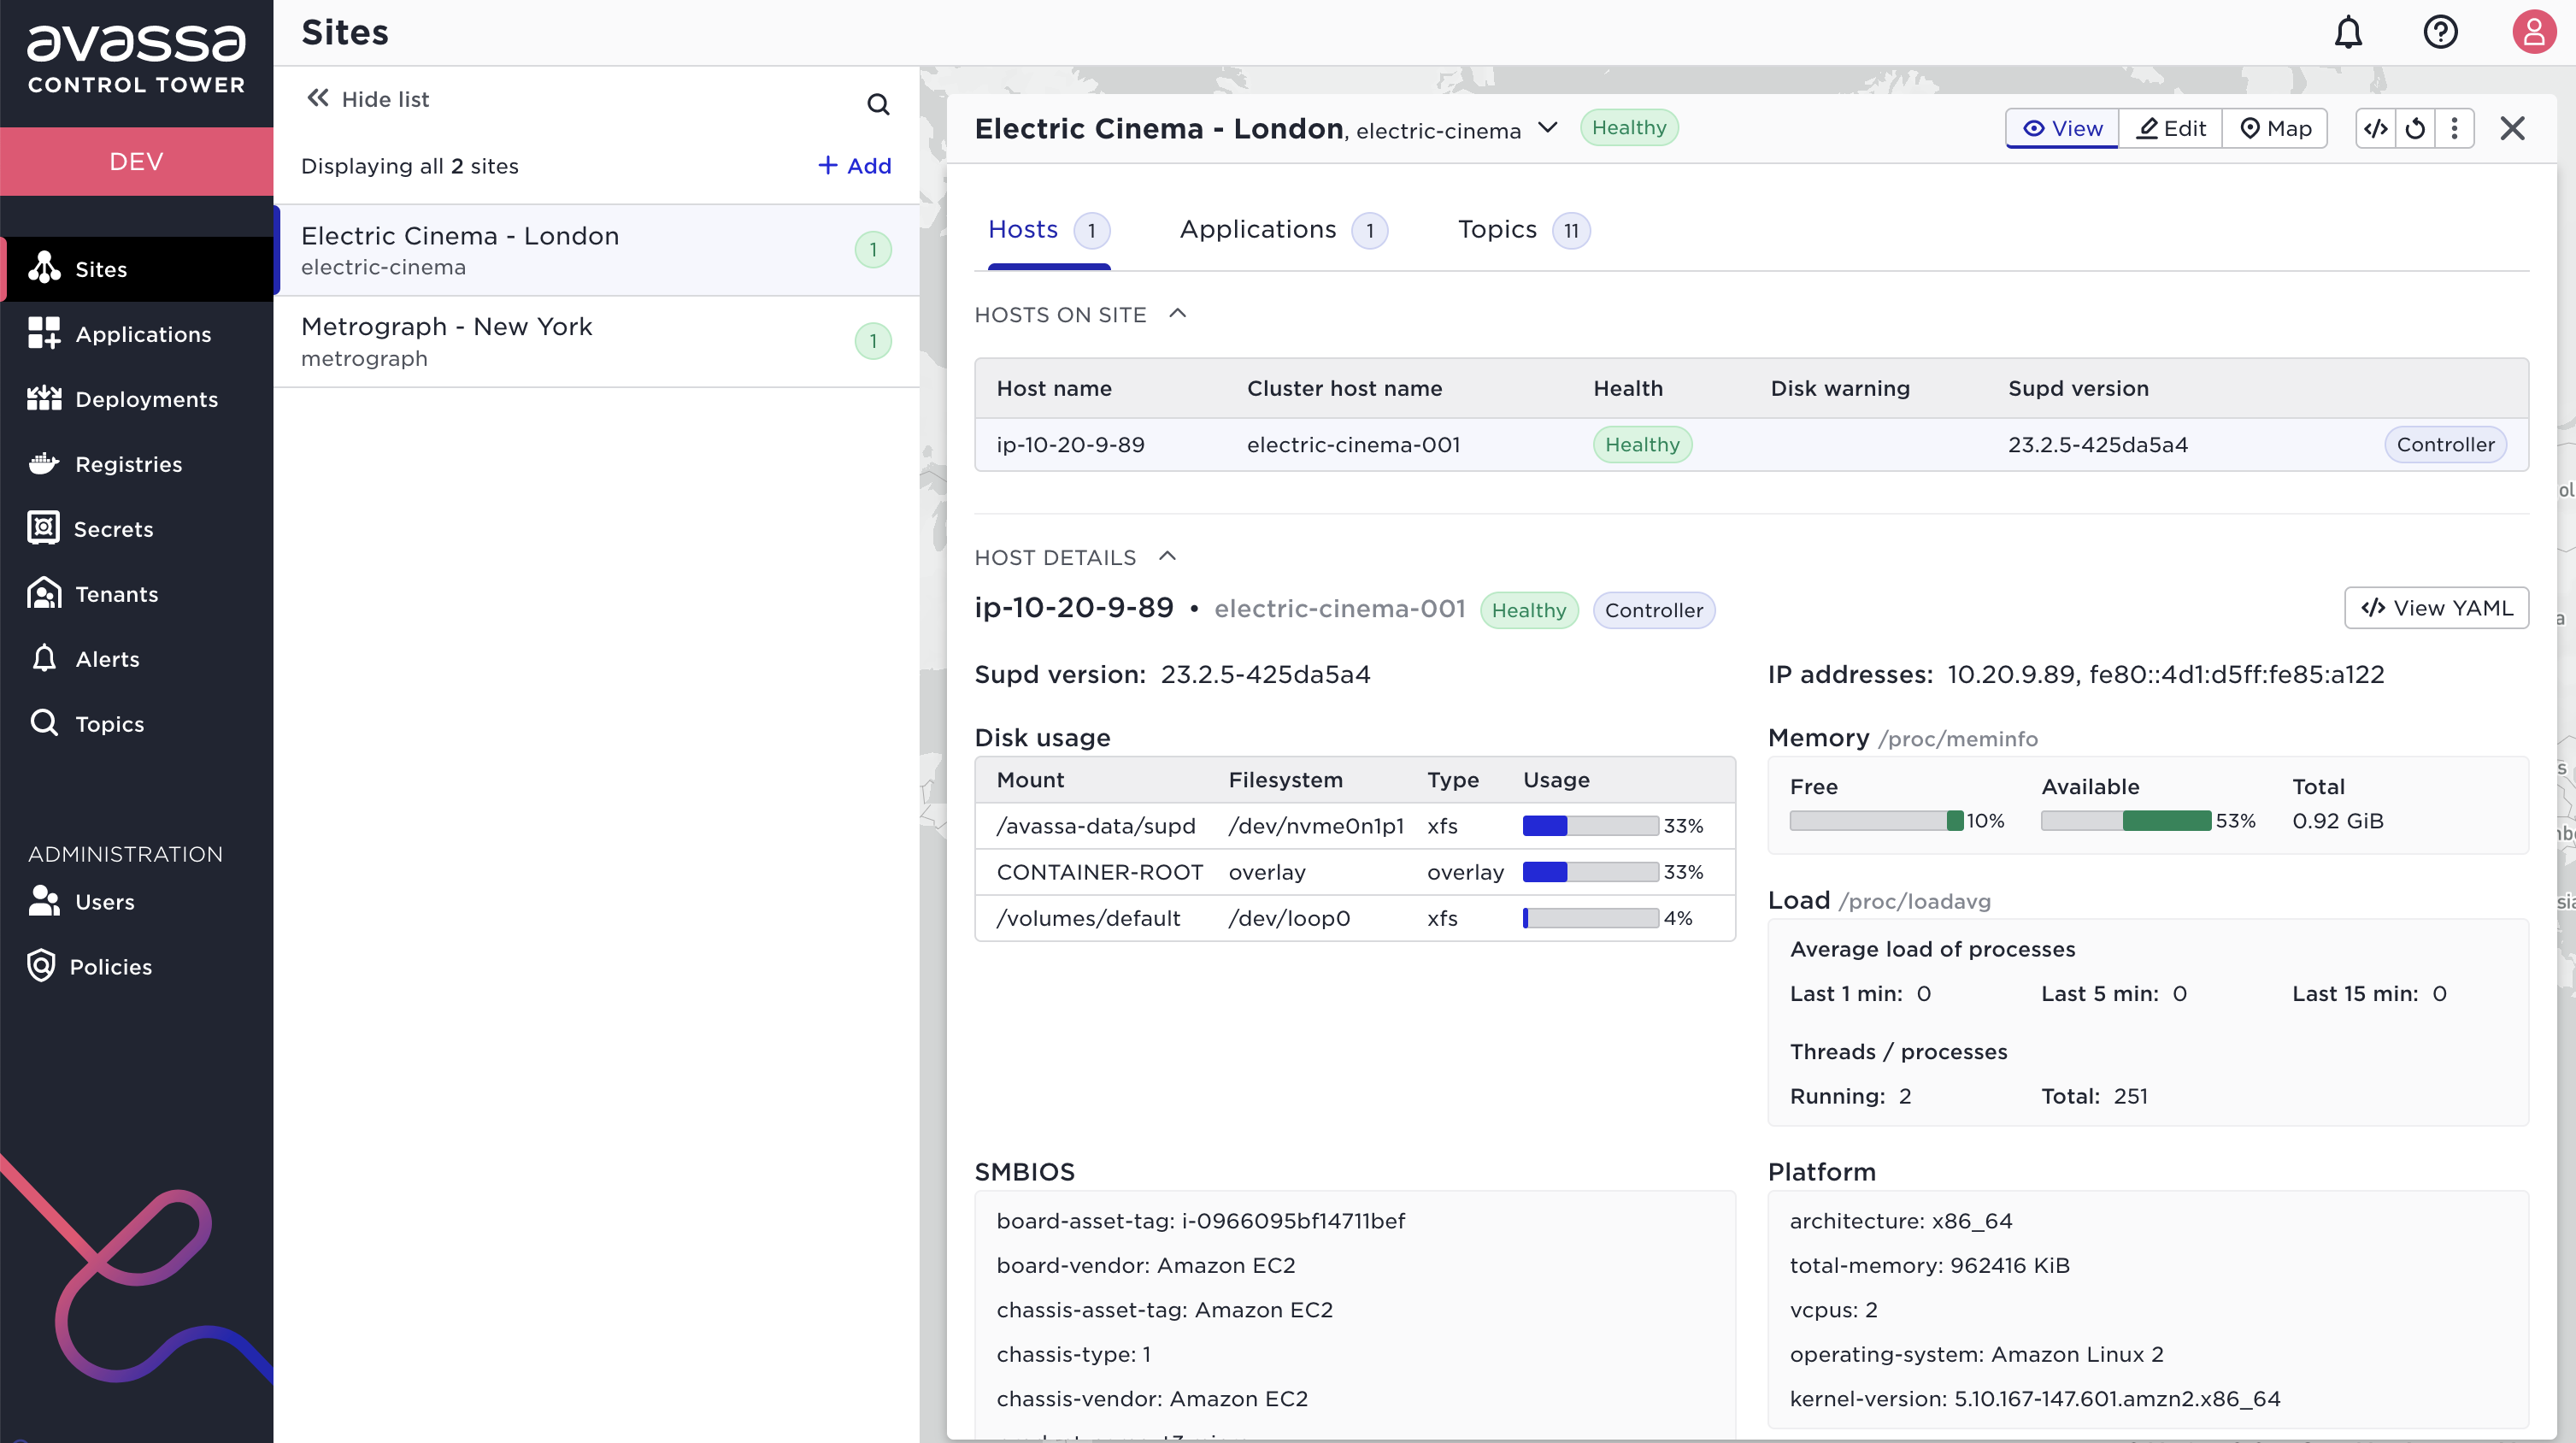
Task: Click the refresh icon in the site toolbar
Action: pyautogui.click(x=2415, y=128)
